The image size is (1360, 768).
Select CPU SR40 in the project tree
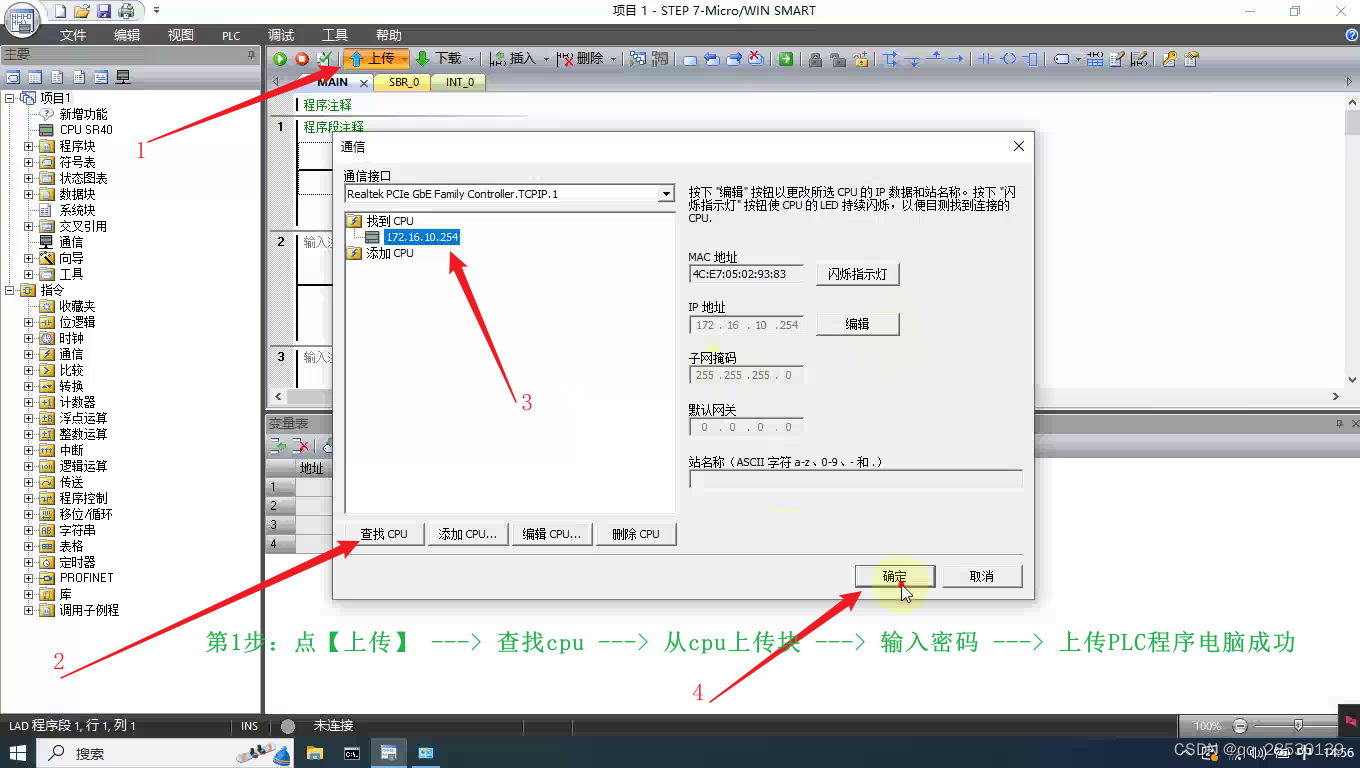(86, 130)
